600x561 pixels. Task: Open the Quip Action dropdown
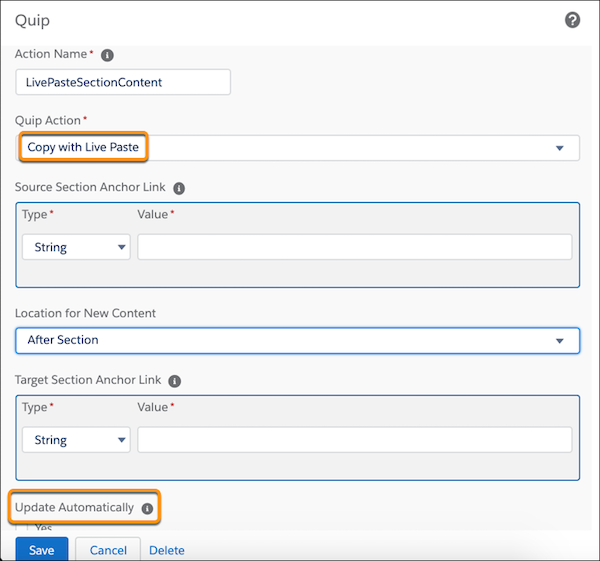297,148
